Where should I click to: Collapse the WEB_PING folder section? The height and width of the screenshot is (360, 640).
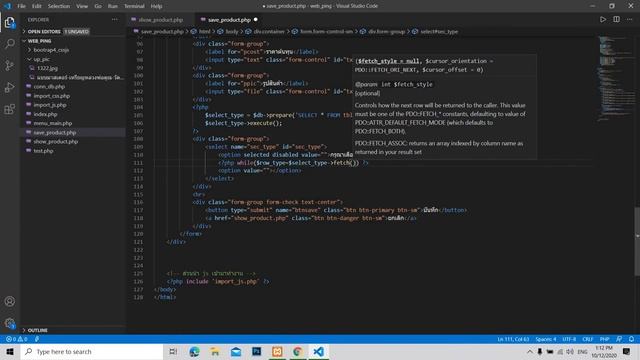click(x=40, y=41)
